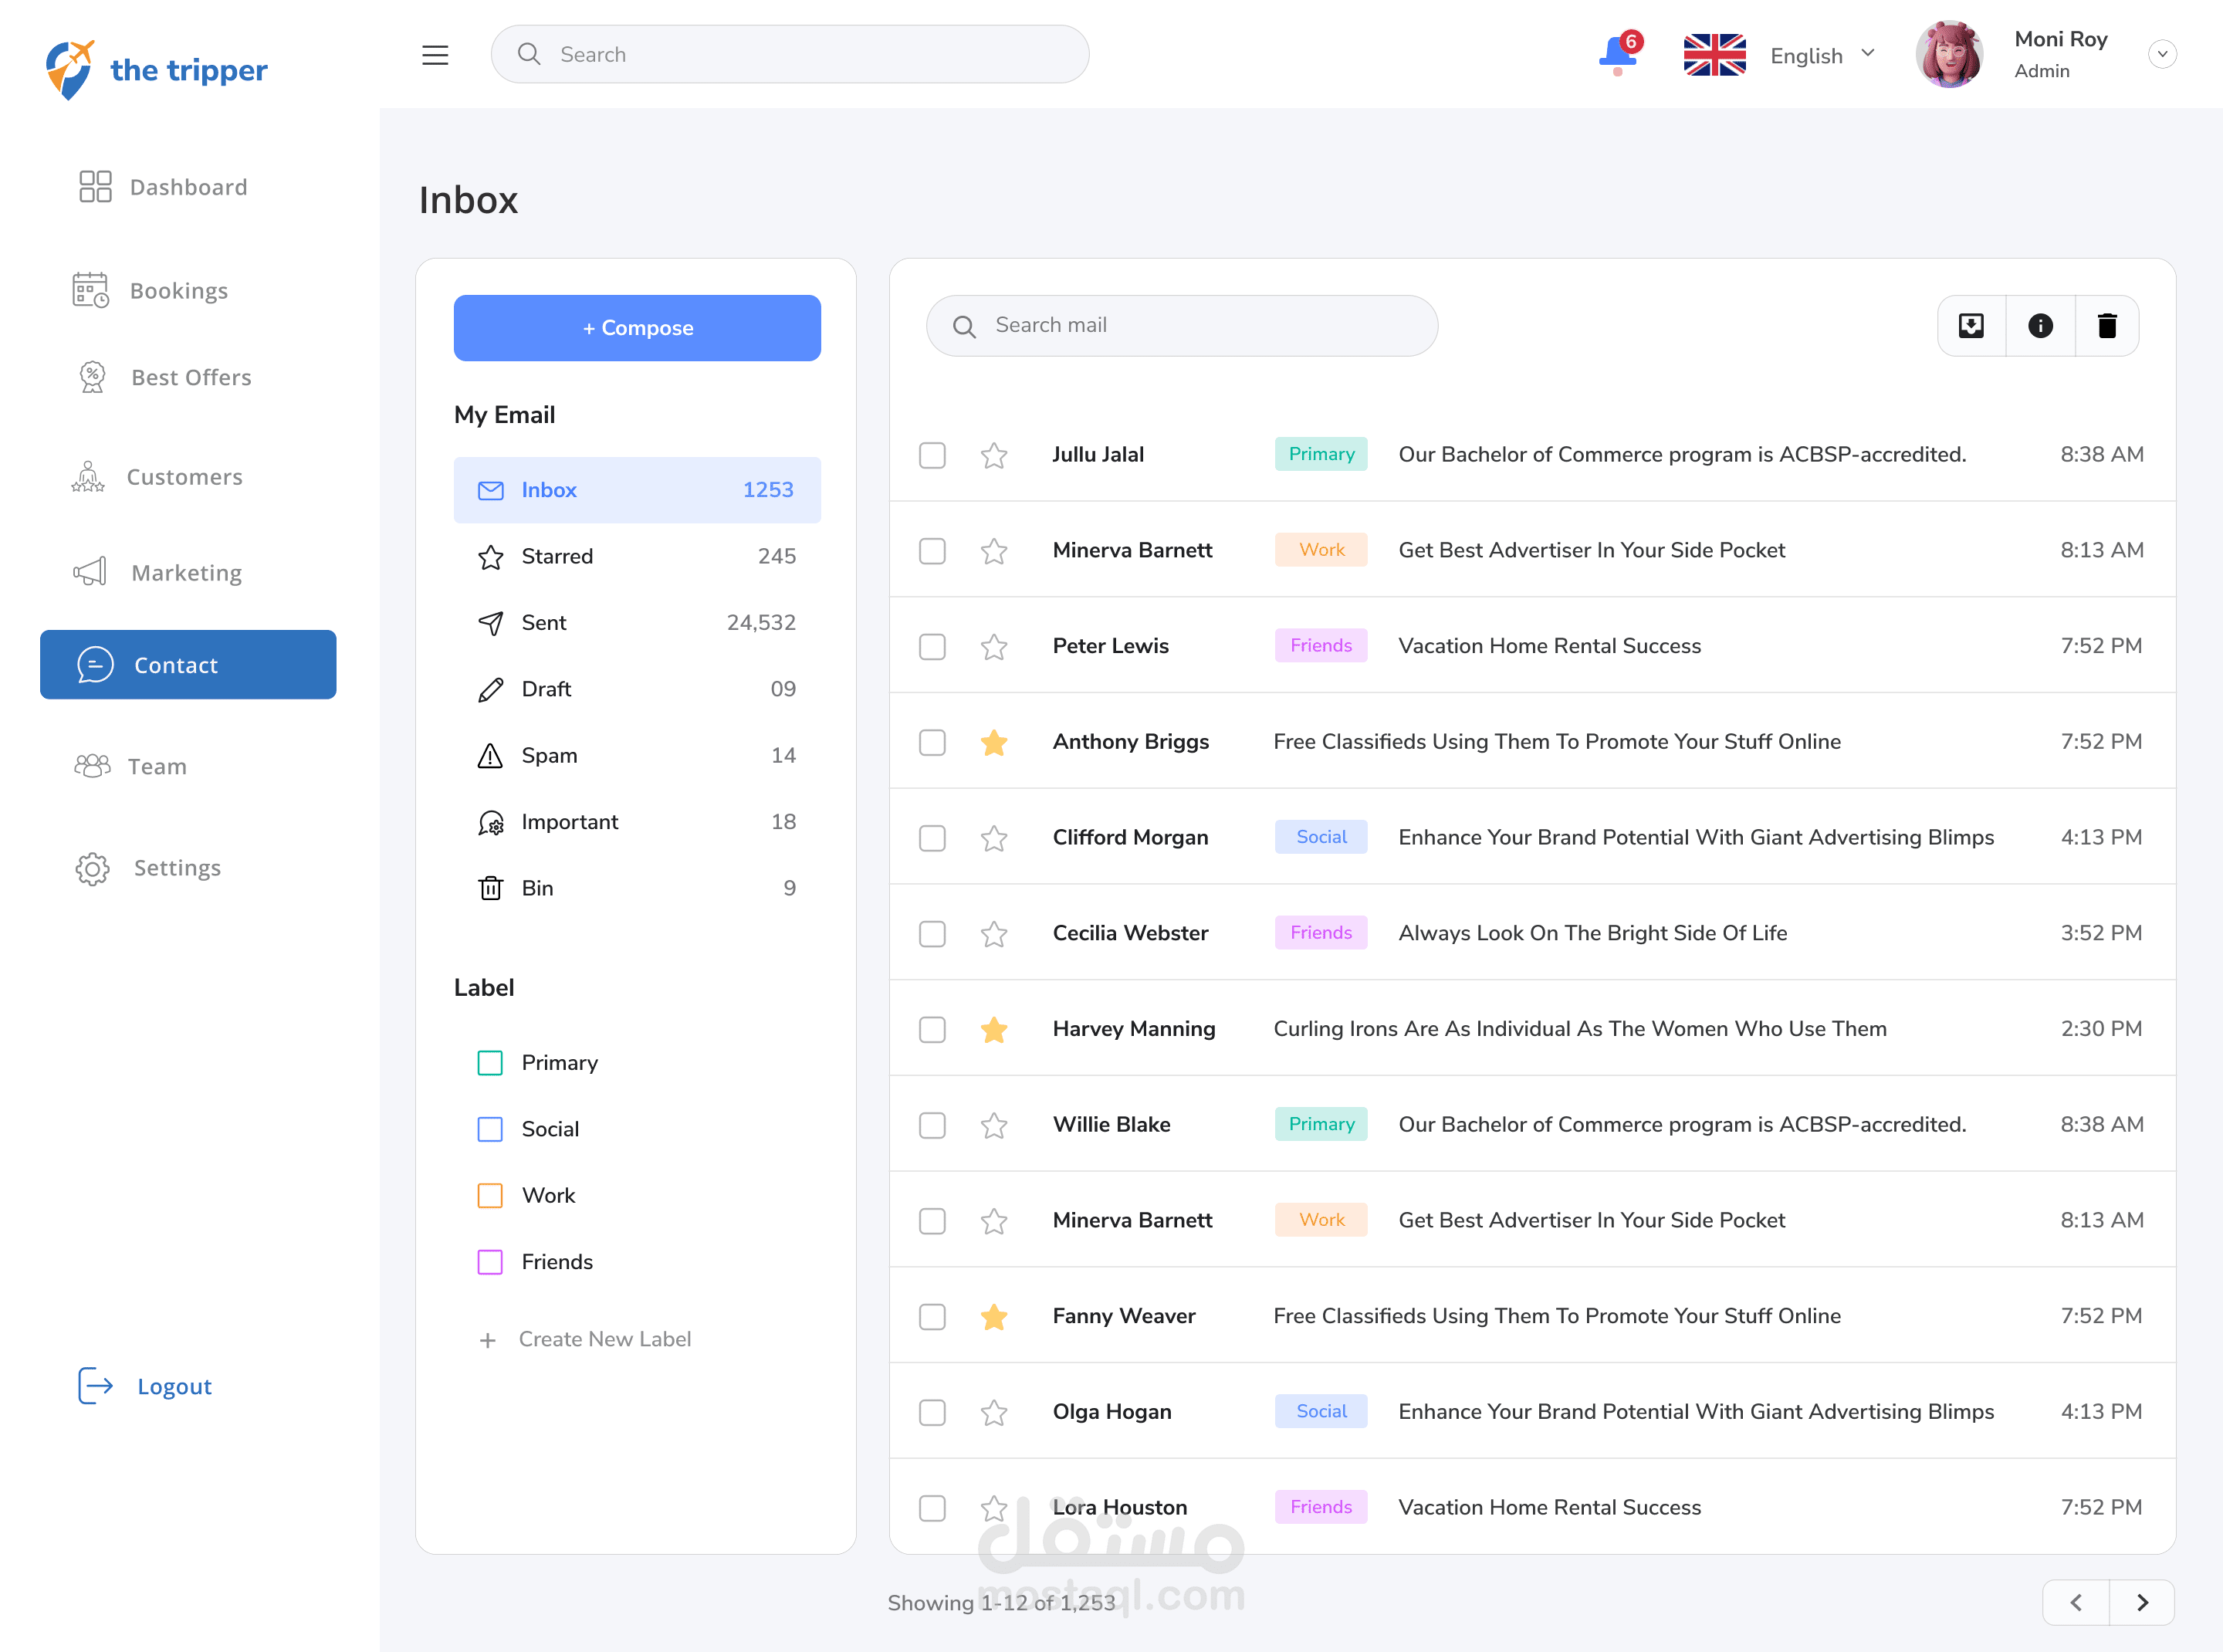Select the Minerva Barnett email checkbox

click(932, 551)
